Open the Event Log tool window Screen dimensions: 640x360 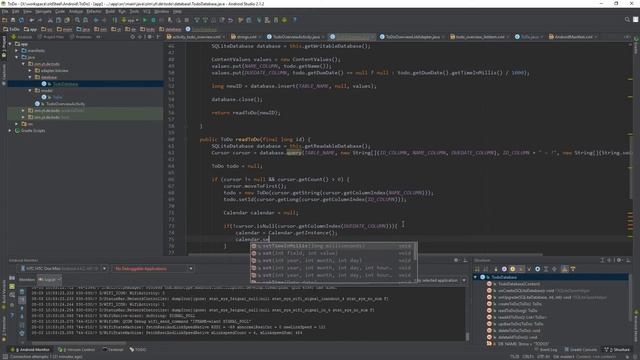[546, 350]
